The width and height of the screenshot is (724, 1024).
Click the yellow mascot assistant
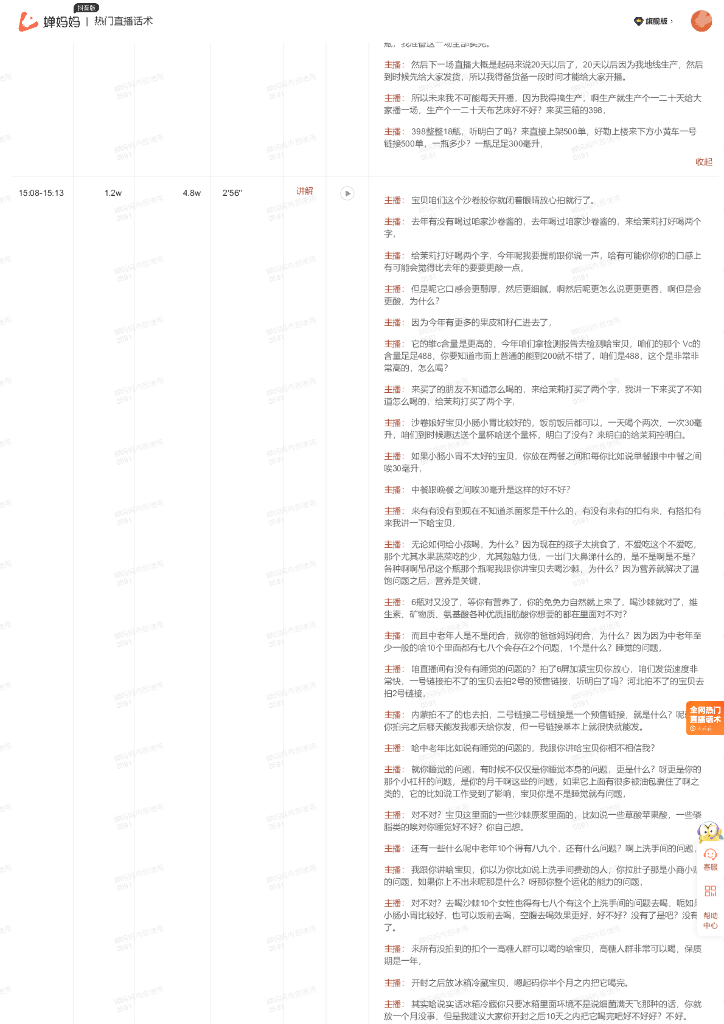pyautogui.click(x=710, y=832)
